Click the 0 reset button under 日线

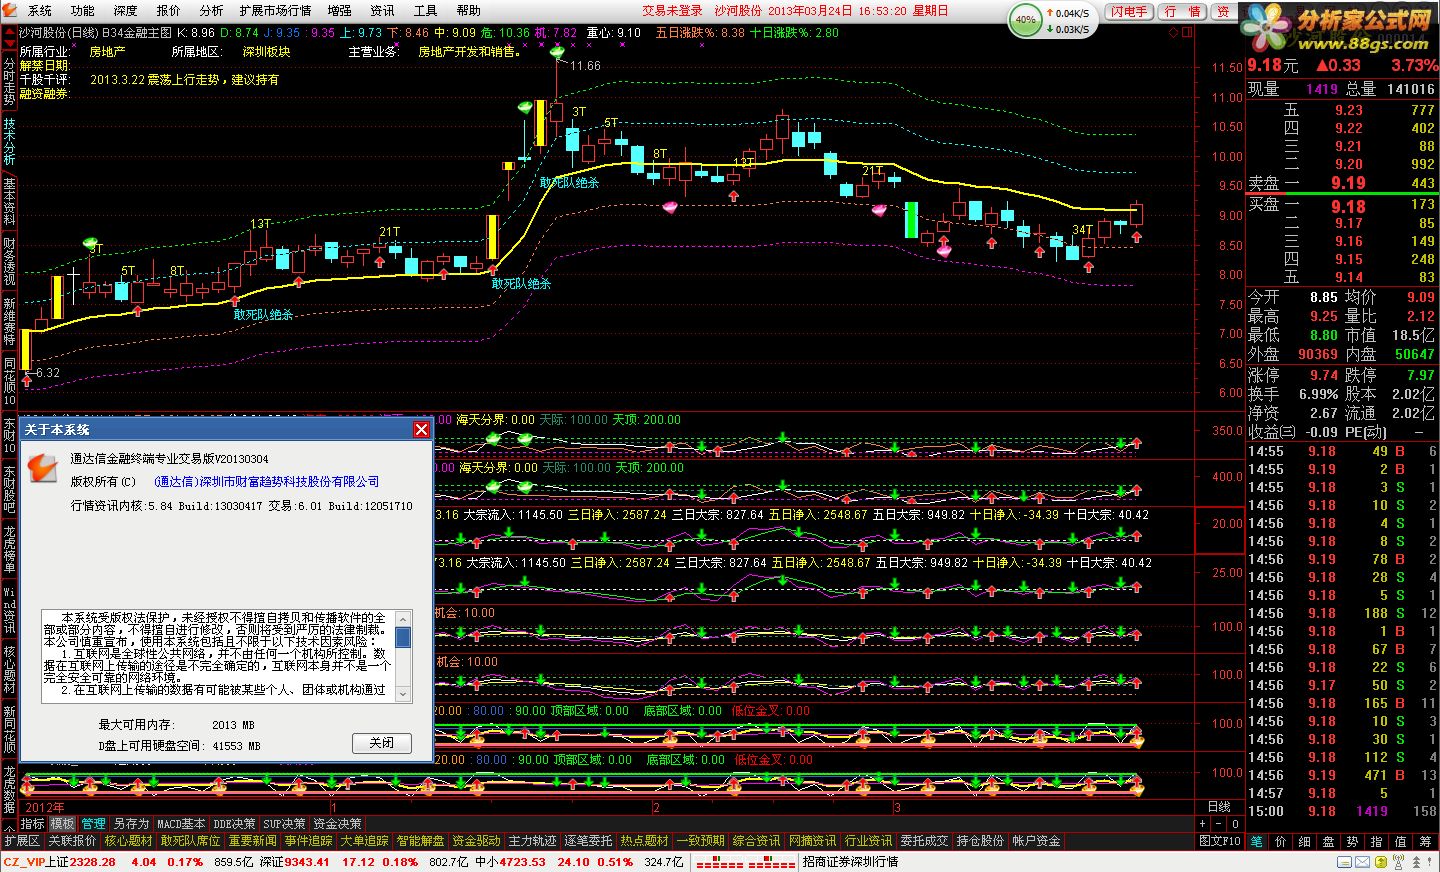pyautogui.click(x=1235, y=824)
